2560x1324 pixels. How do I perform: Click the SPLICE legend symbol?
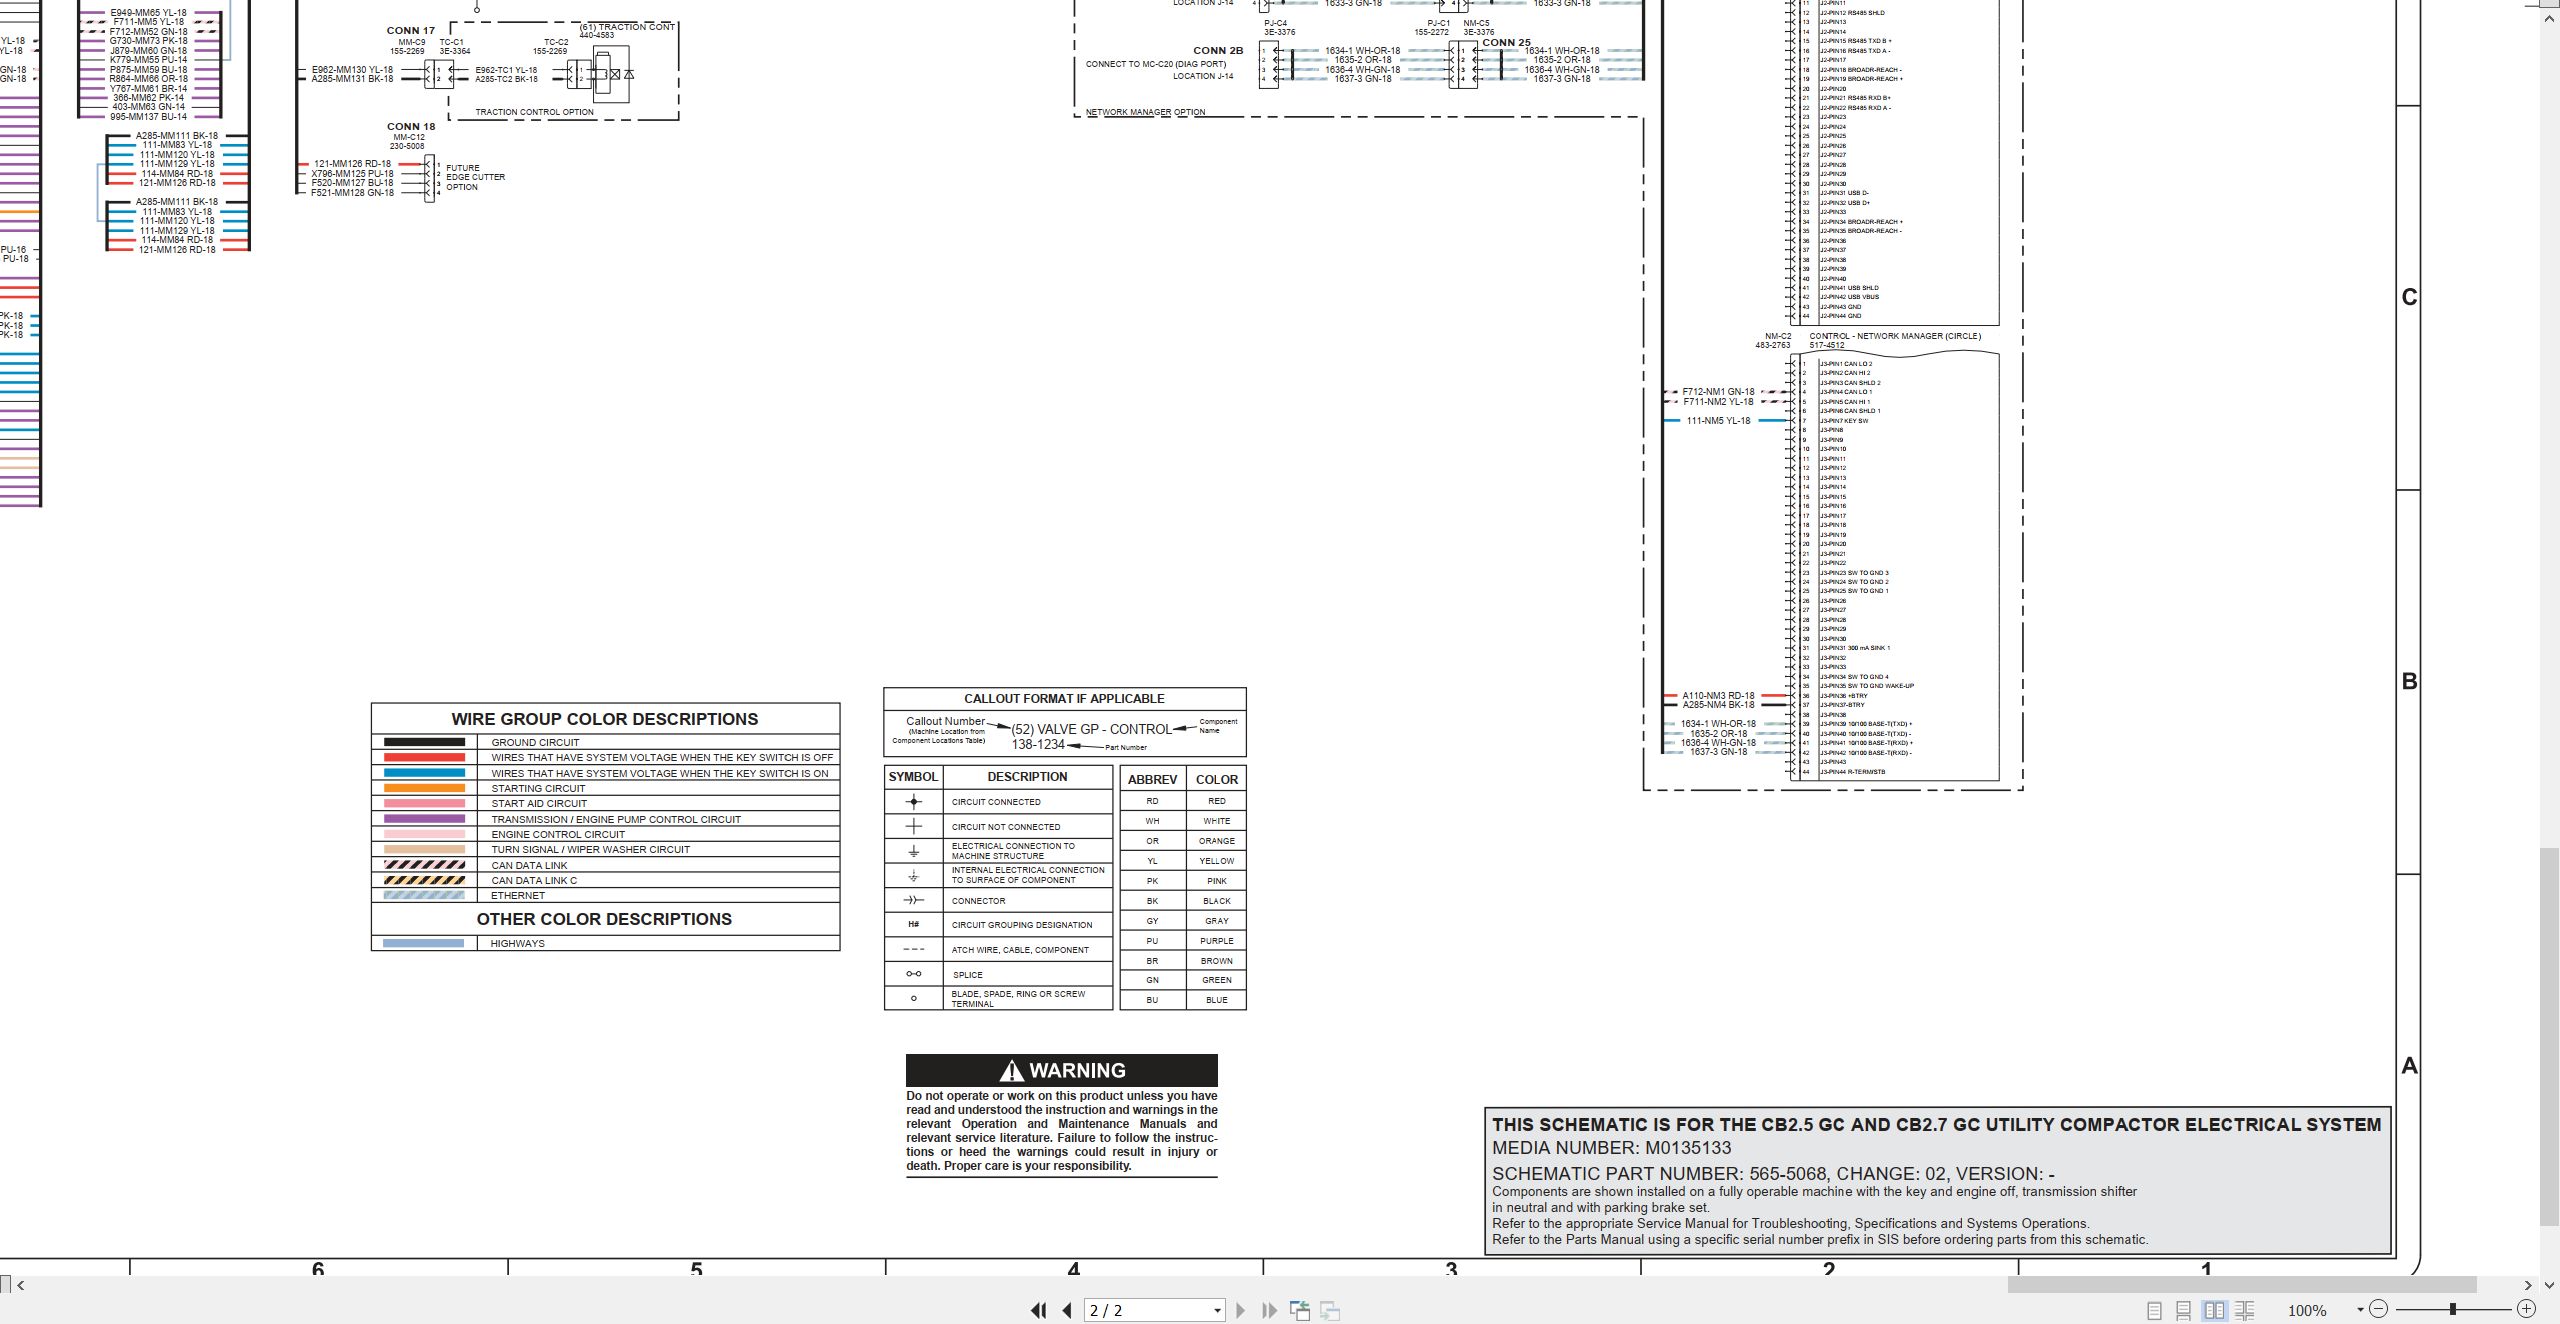pyautogui.click(x=913, y=974)
